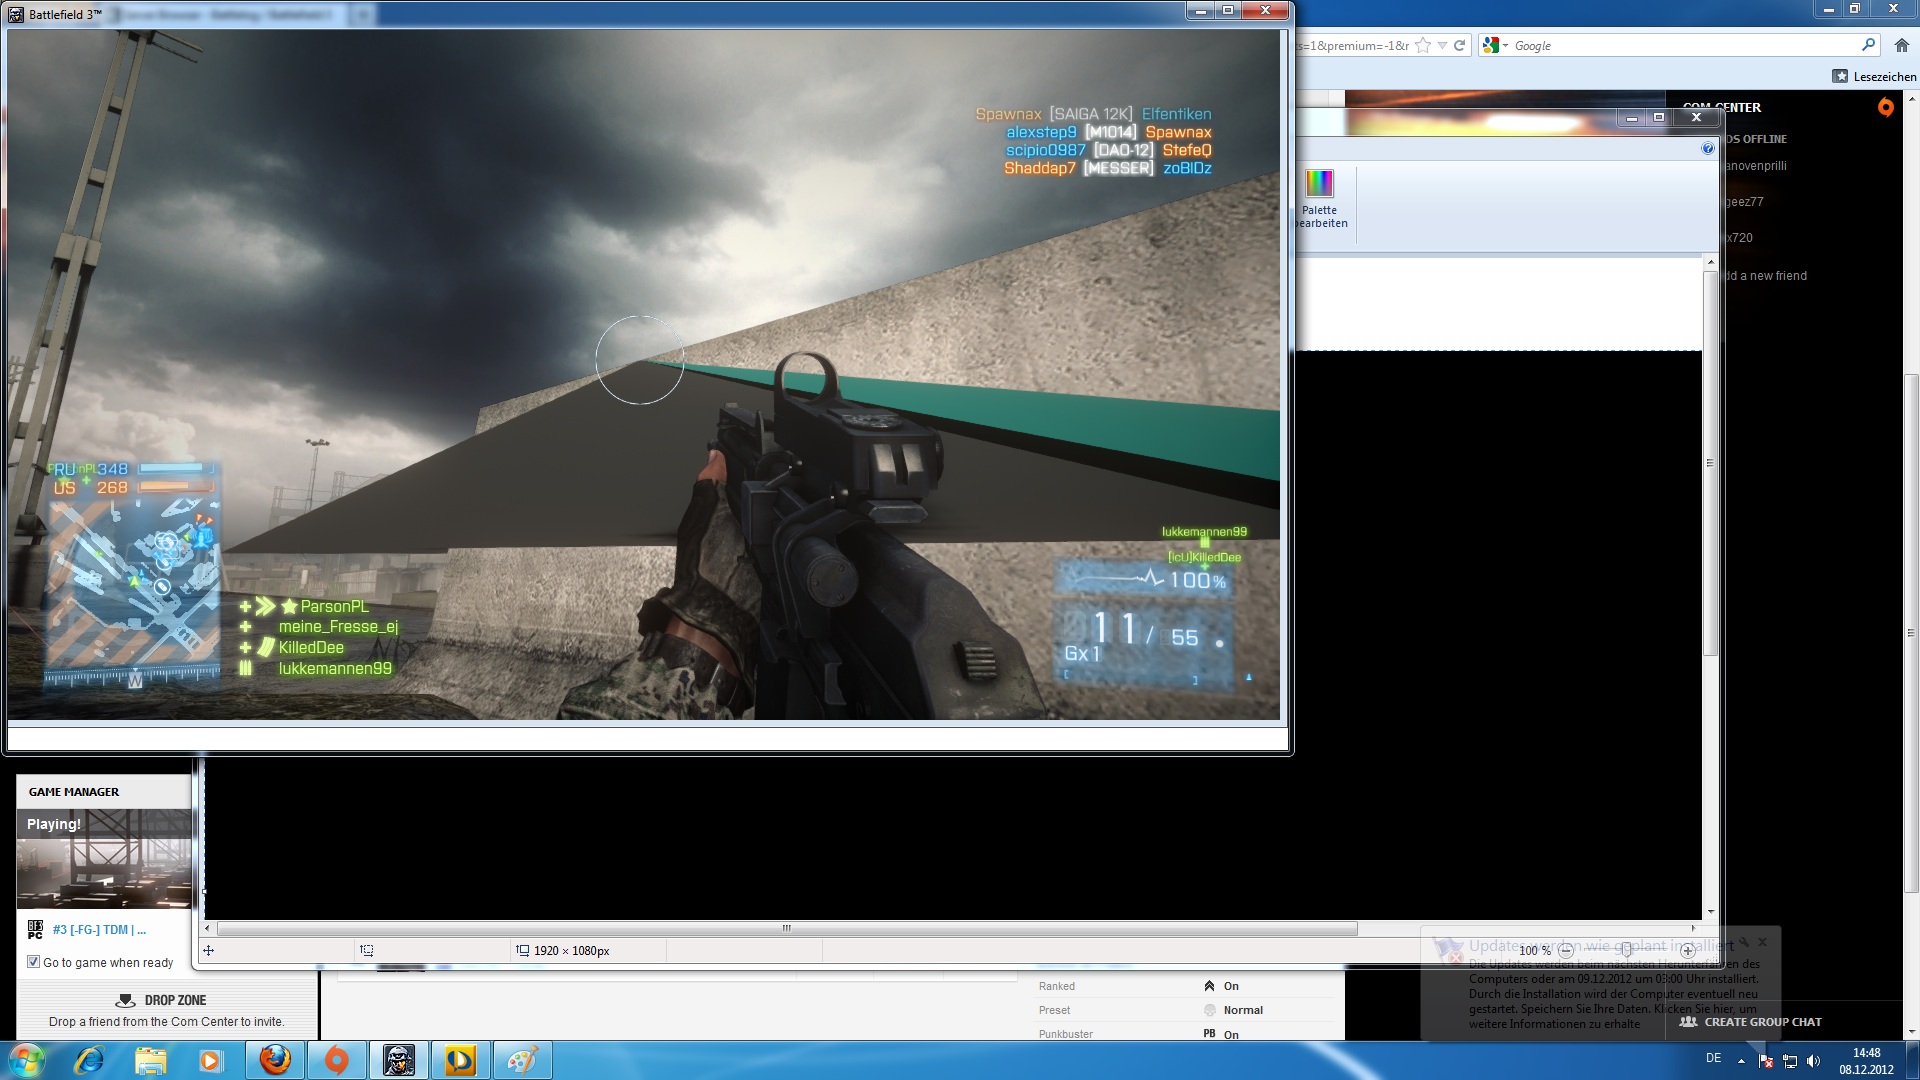Viewport: 1920px width, 1080px height.
Task: Zoom in with Paint plus button
Action: [x=1687, y=950]
